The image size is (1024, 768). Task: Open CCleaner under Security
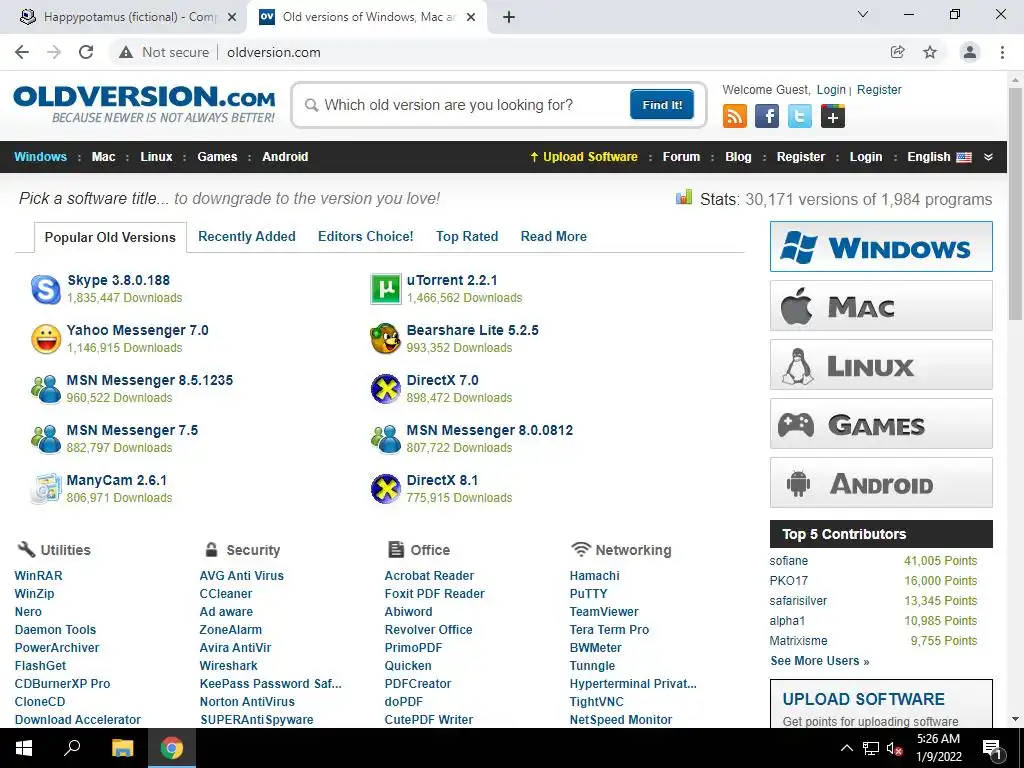[226, 594]
